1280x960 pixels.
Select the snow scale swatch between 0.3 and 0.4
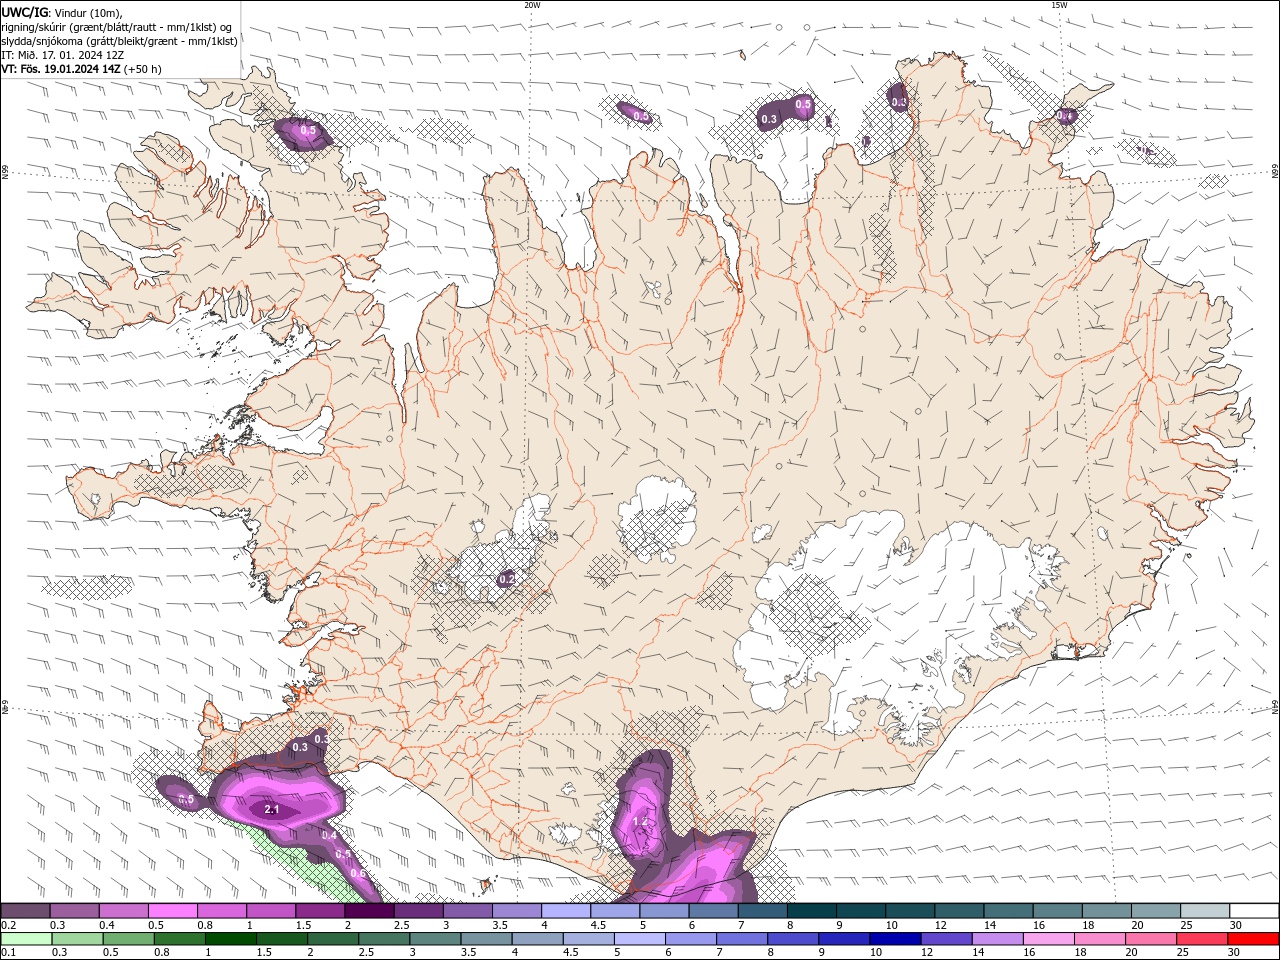[74, 911]
